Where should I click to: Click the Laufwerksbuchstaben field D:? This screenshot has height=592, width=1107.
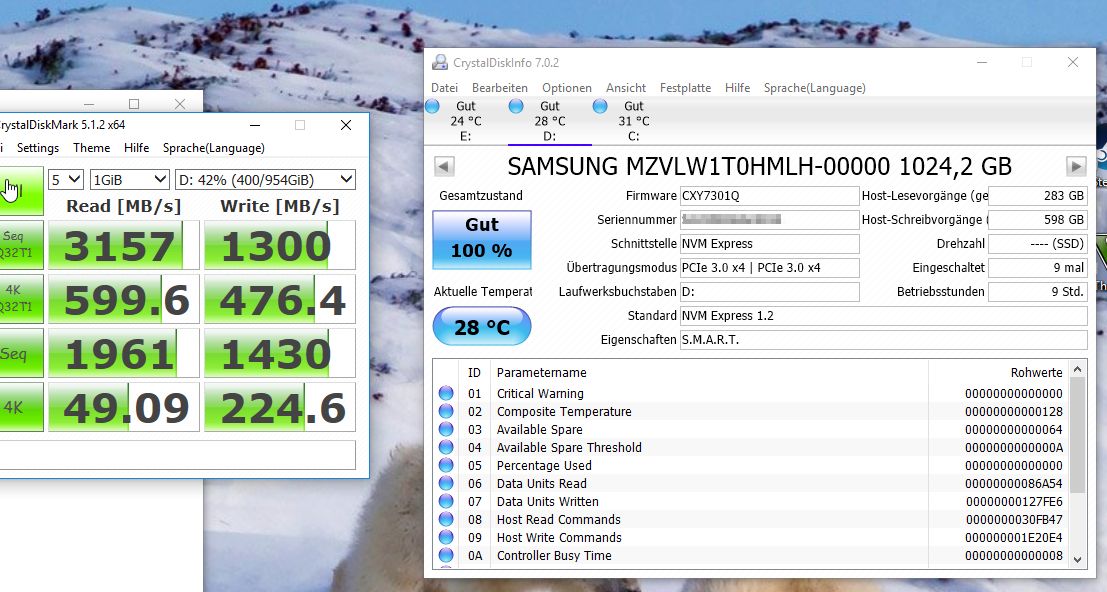coord(770,291)
